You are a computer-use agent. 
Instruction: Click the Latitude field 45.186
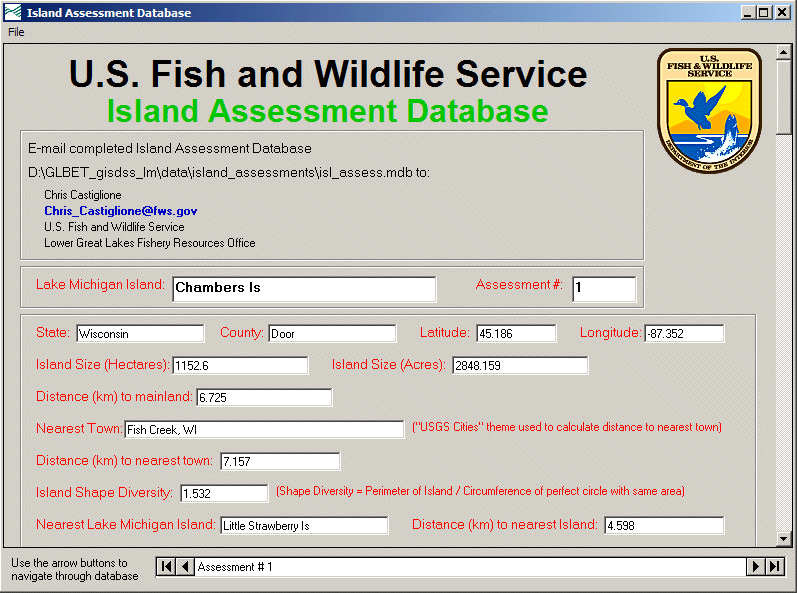(516, 333)
